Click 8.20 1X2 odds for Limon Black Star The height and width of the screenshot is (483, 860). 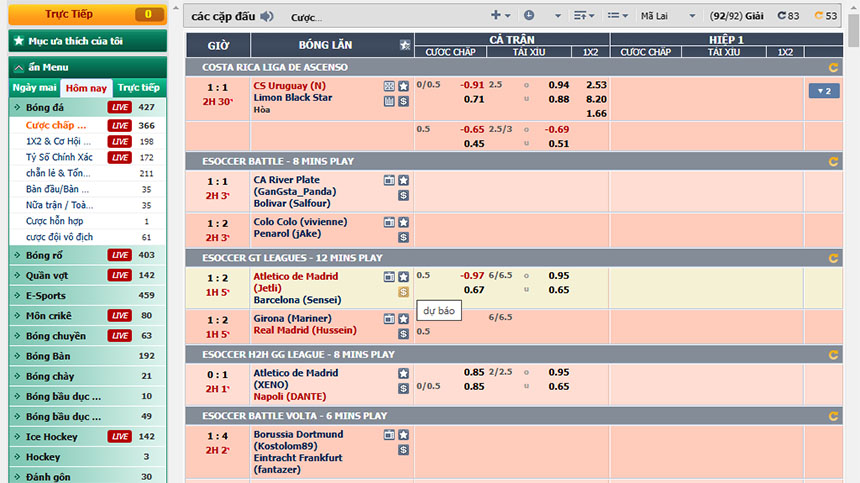tap(596, 99)
